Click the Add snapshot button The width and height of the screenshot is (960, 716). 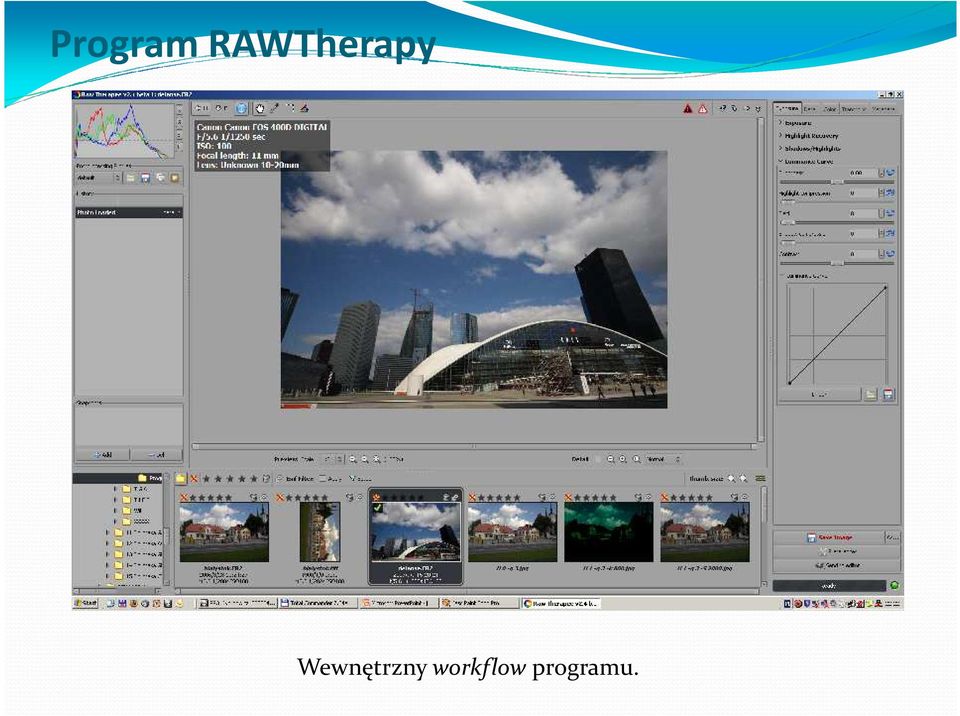click(x=102, y=455)
